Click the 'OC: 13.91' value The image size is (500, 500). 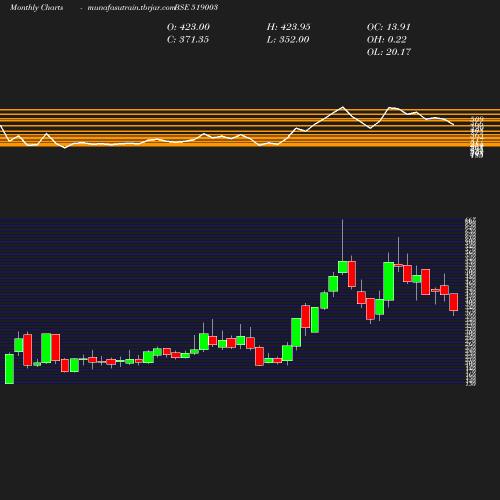click(389, 27)
